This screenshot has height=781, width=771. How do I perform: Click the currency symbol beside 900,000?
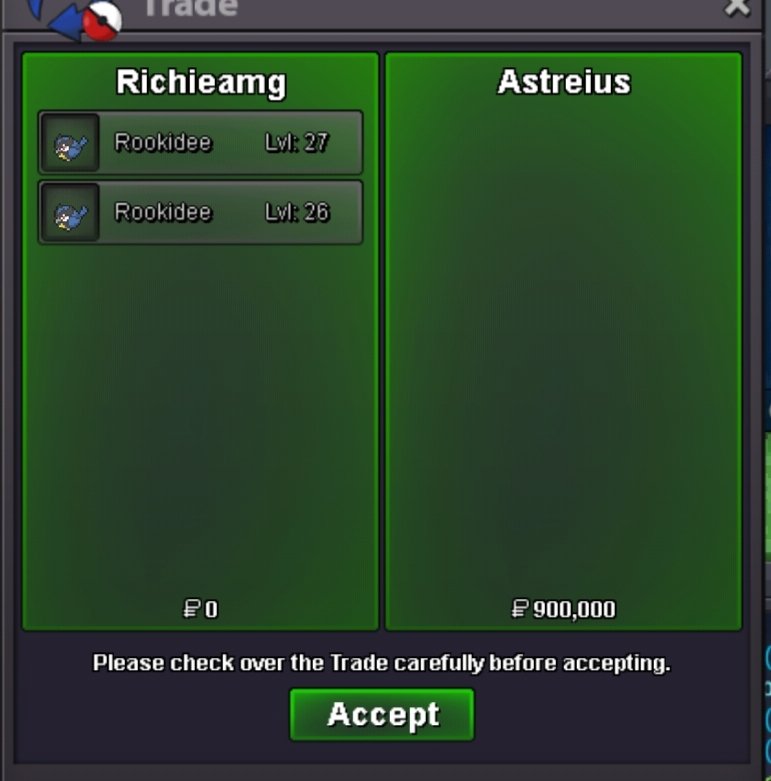click(x=520, y=609)
